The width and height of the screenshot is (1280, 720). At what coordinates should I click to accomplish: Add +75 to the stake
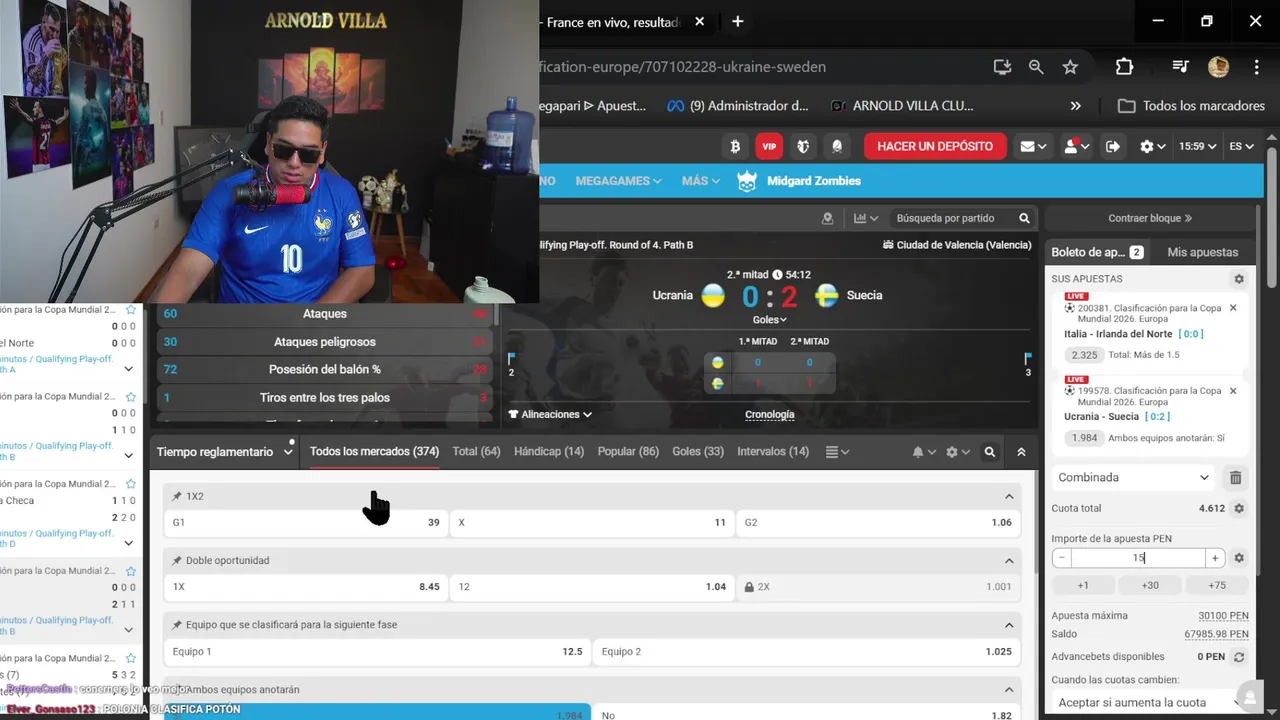1217,586
